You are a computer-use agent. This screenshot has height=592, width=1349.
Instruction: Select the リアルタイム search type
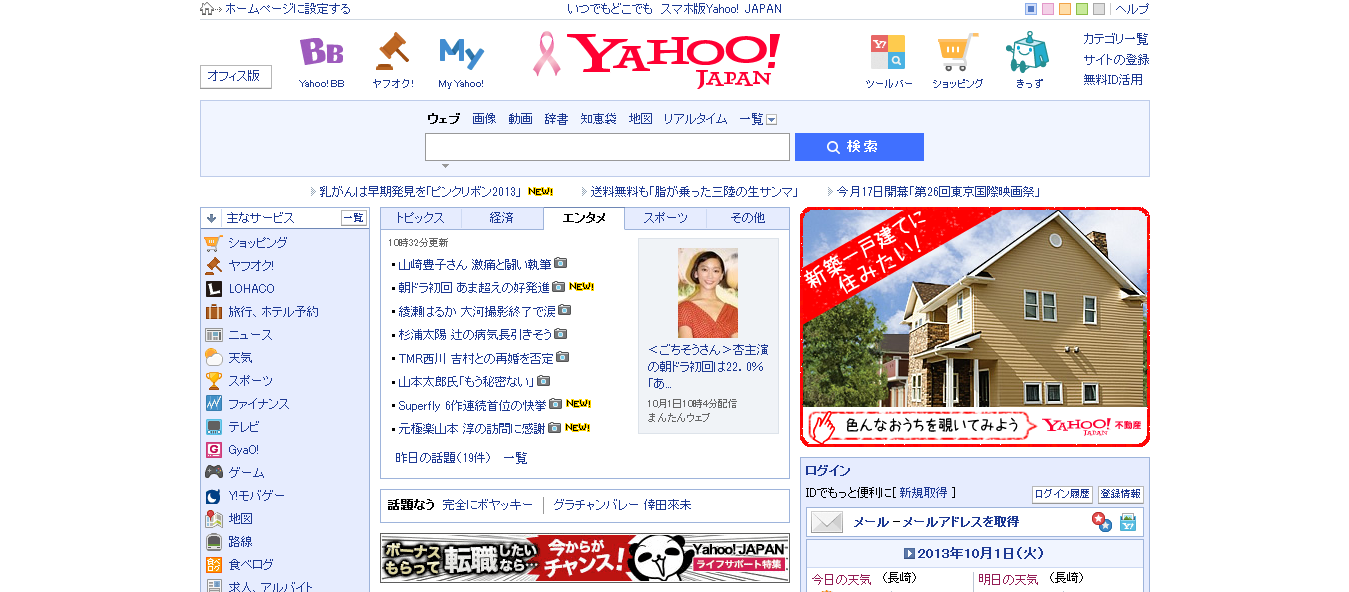695,119
